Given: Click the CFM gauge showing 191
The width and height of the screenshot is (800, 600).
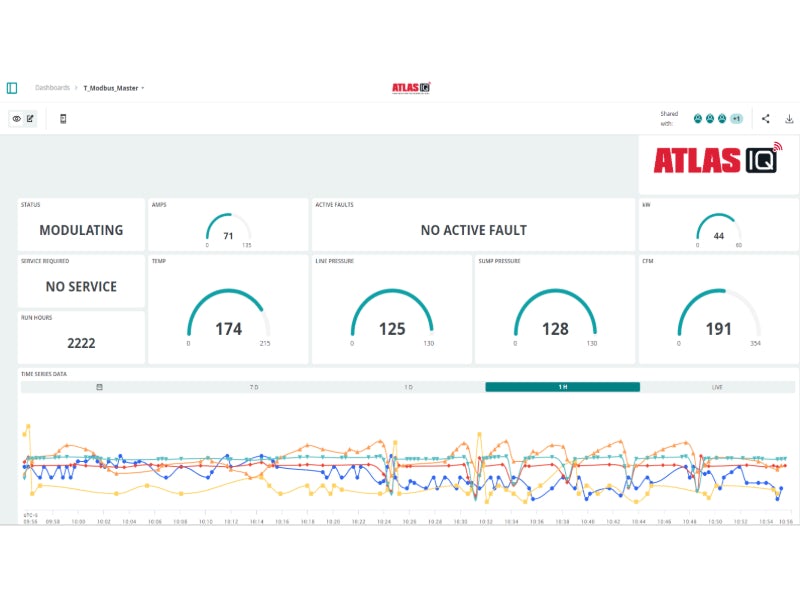Looking at the screenshot, I should 718,317.
